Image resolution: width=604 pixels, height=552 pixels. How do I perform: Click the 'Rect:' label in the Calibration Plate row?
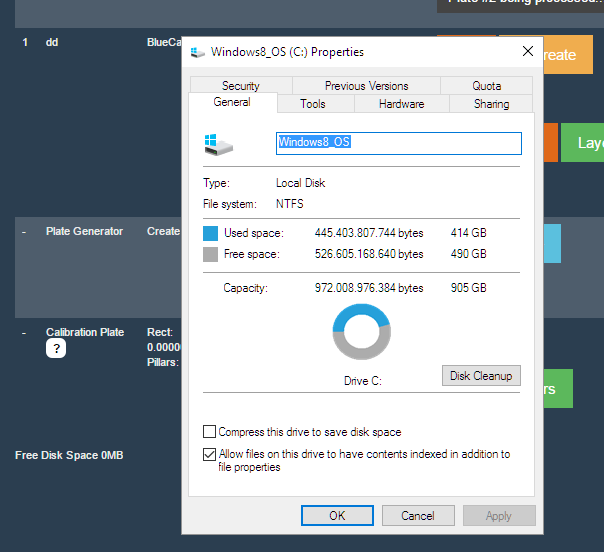[x=160, y=332]
